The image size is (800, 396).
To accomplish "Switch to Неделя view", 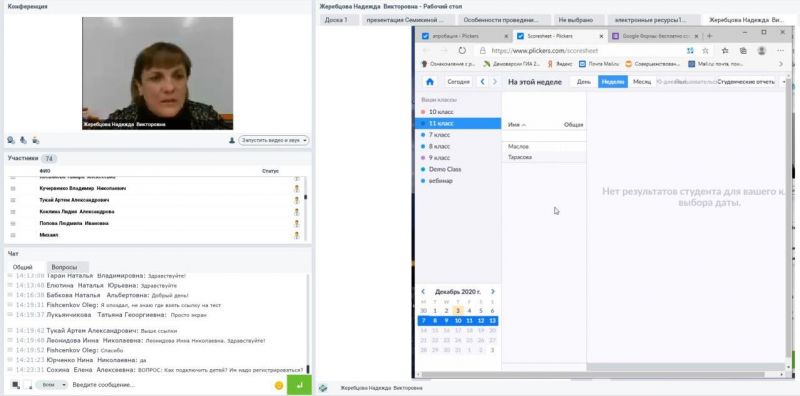I will tap(613, 82).
